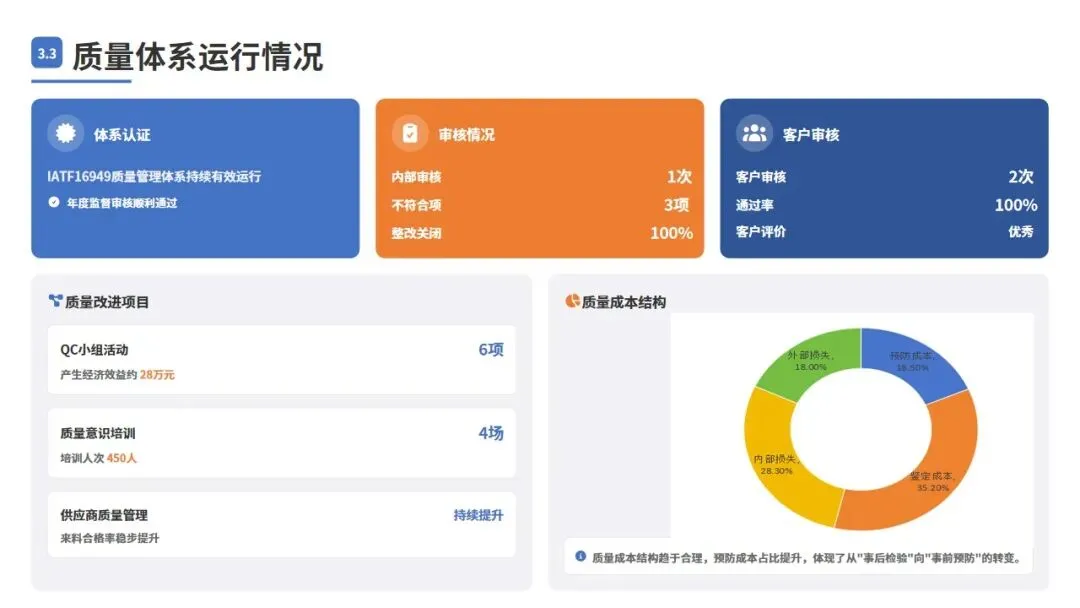Viewport: 1080px width, 608px height.
Task: Click the 质量改进项目 section heading
Action: tap(107, 302)
